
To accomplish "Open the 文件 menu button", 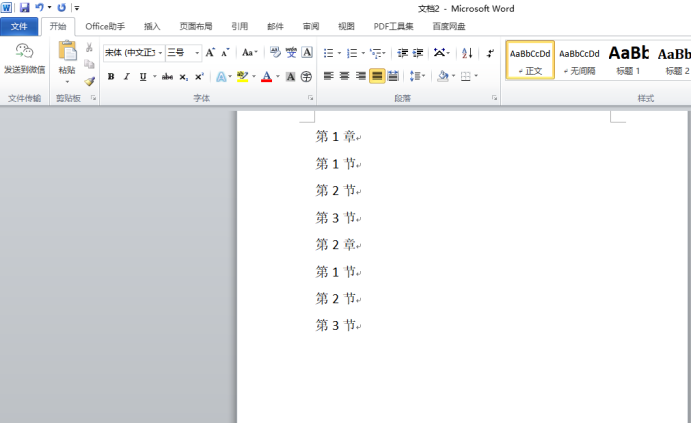I will [x=19, y=27].
